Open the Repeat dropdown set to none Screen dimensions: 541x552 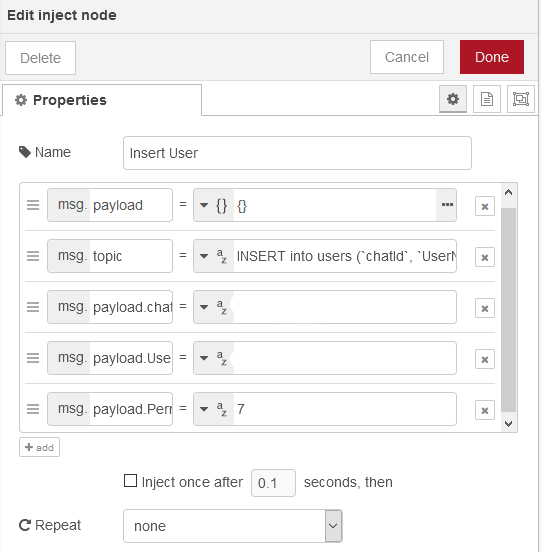pos(233,526)
